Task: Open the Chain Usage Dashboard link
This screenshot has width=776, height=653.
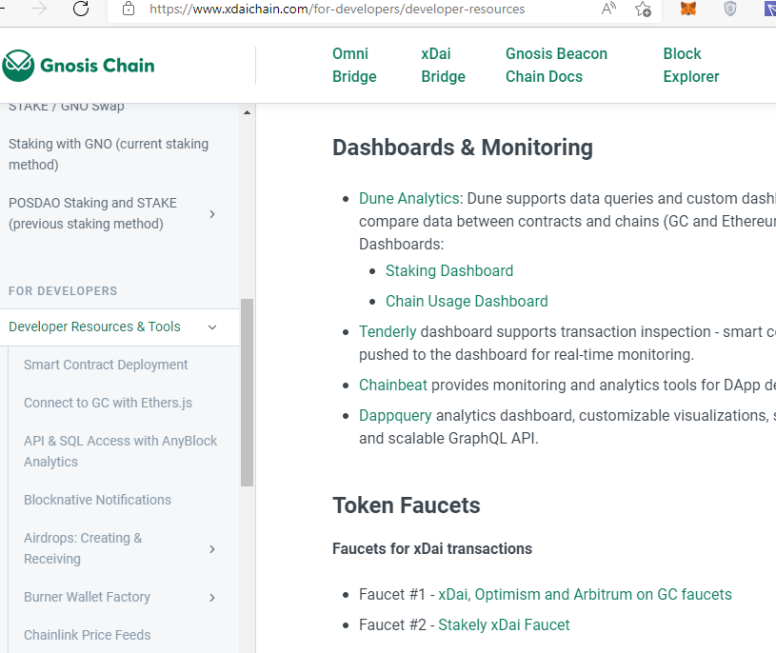Action: pos(467,301)
